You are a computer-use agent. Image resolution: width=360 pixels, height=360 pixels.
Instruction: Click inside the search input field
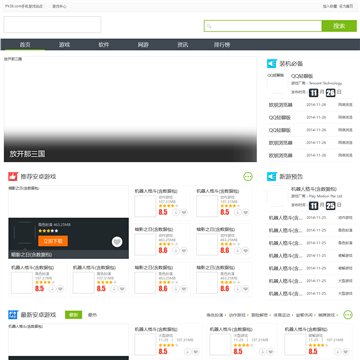pyautogui.click(x=267, y=26)
